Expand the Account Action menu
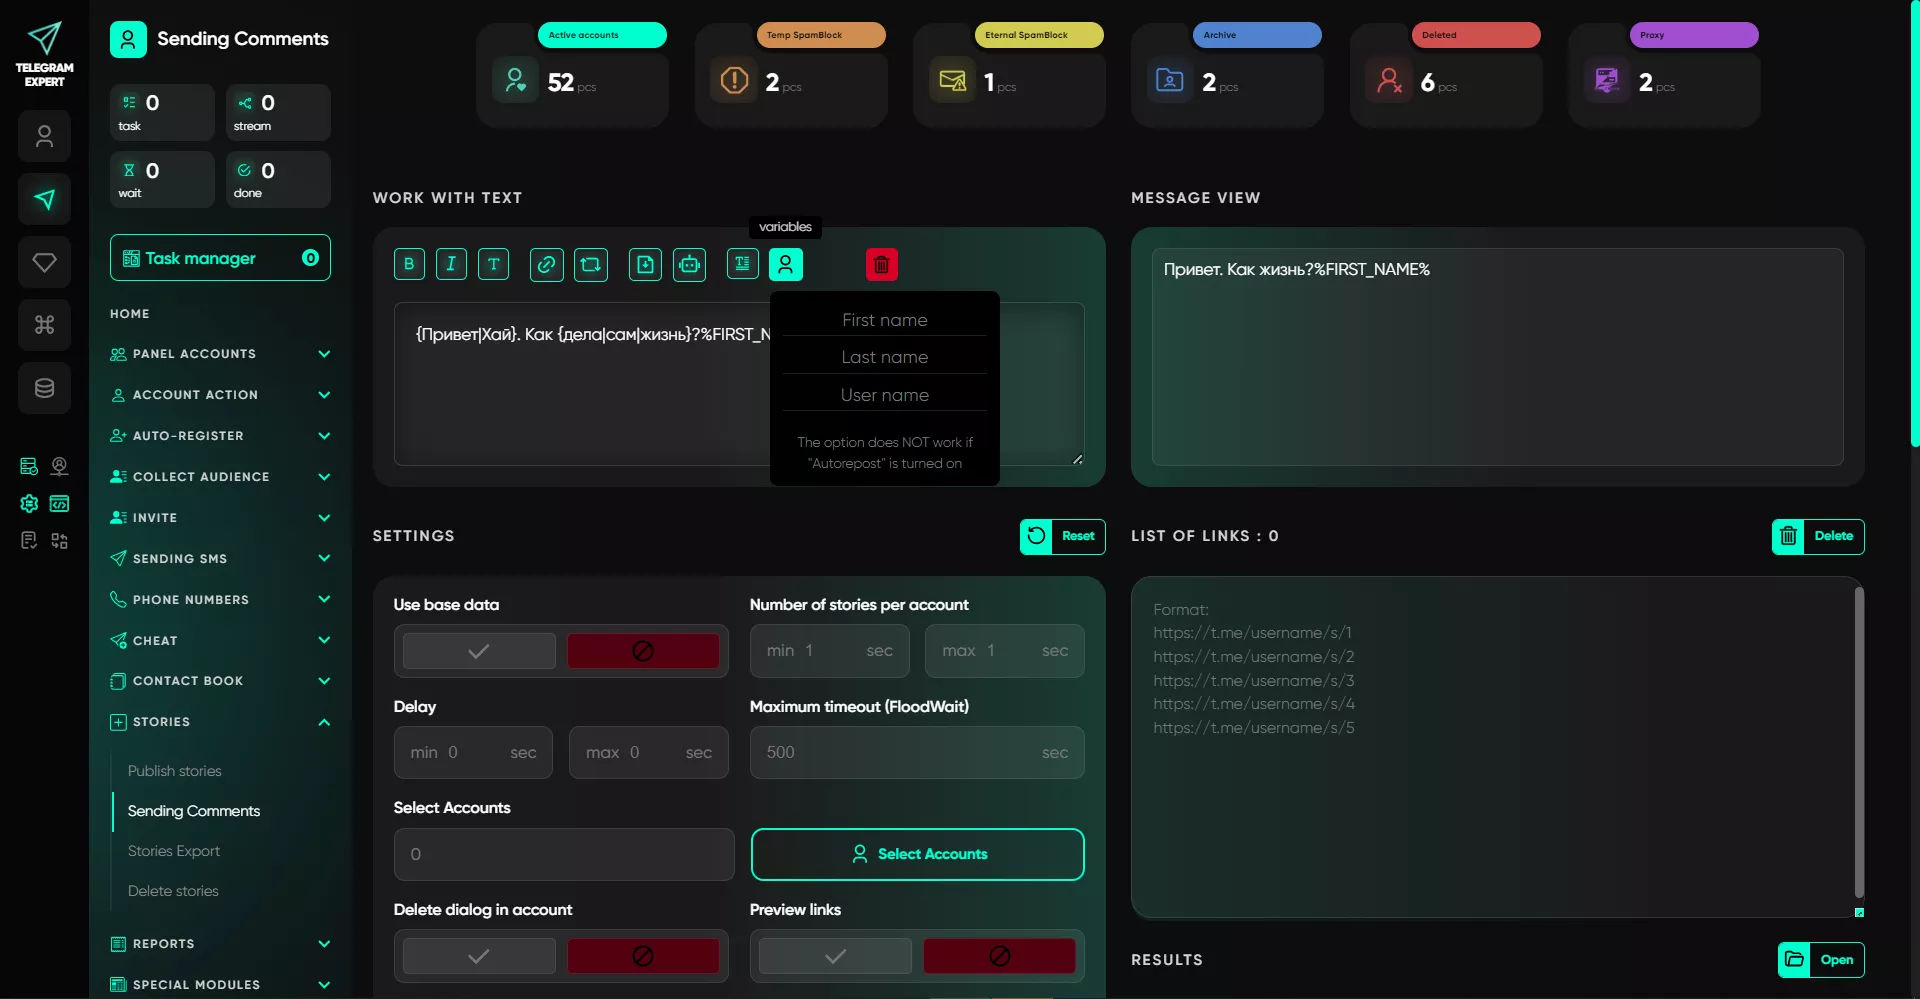This screenshot has height=999, width=1920. tap(220, 395)
